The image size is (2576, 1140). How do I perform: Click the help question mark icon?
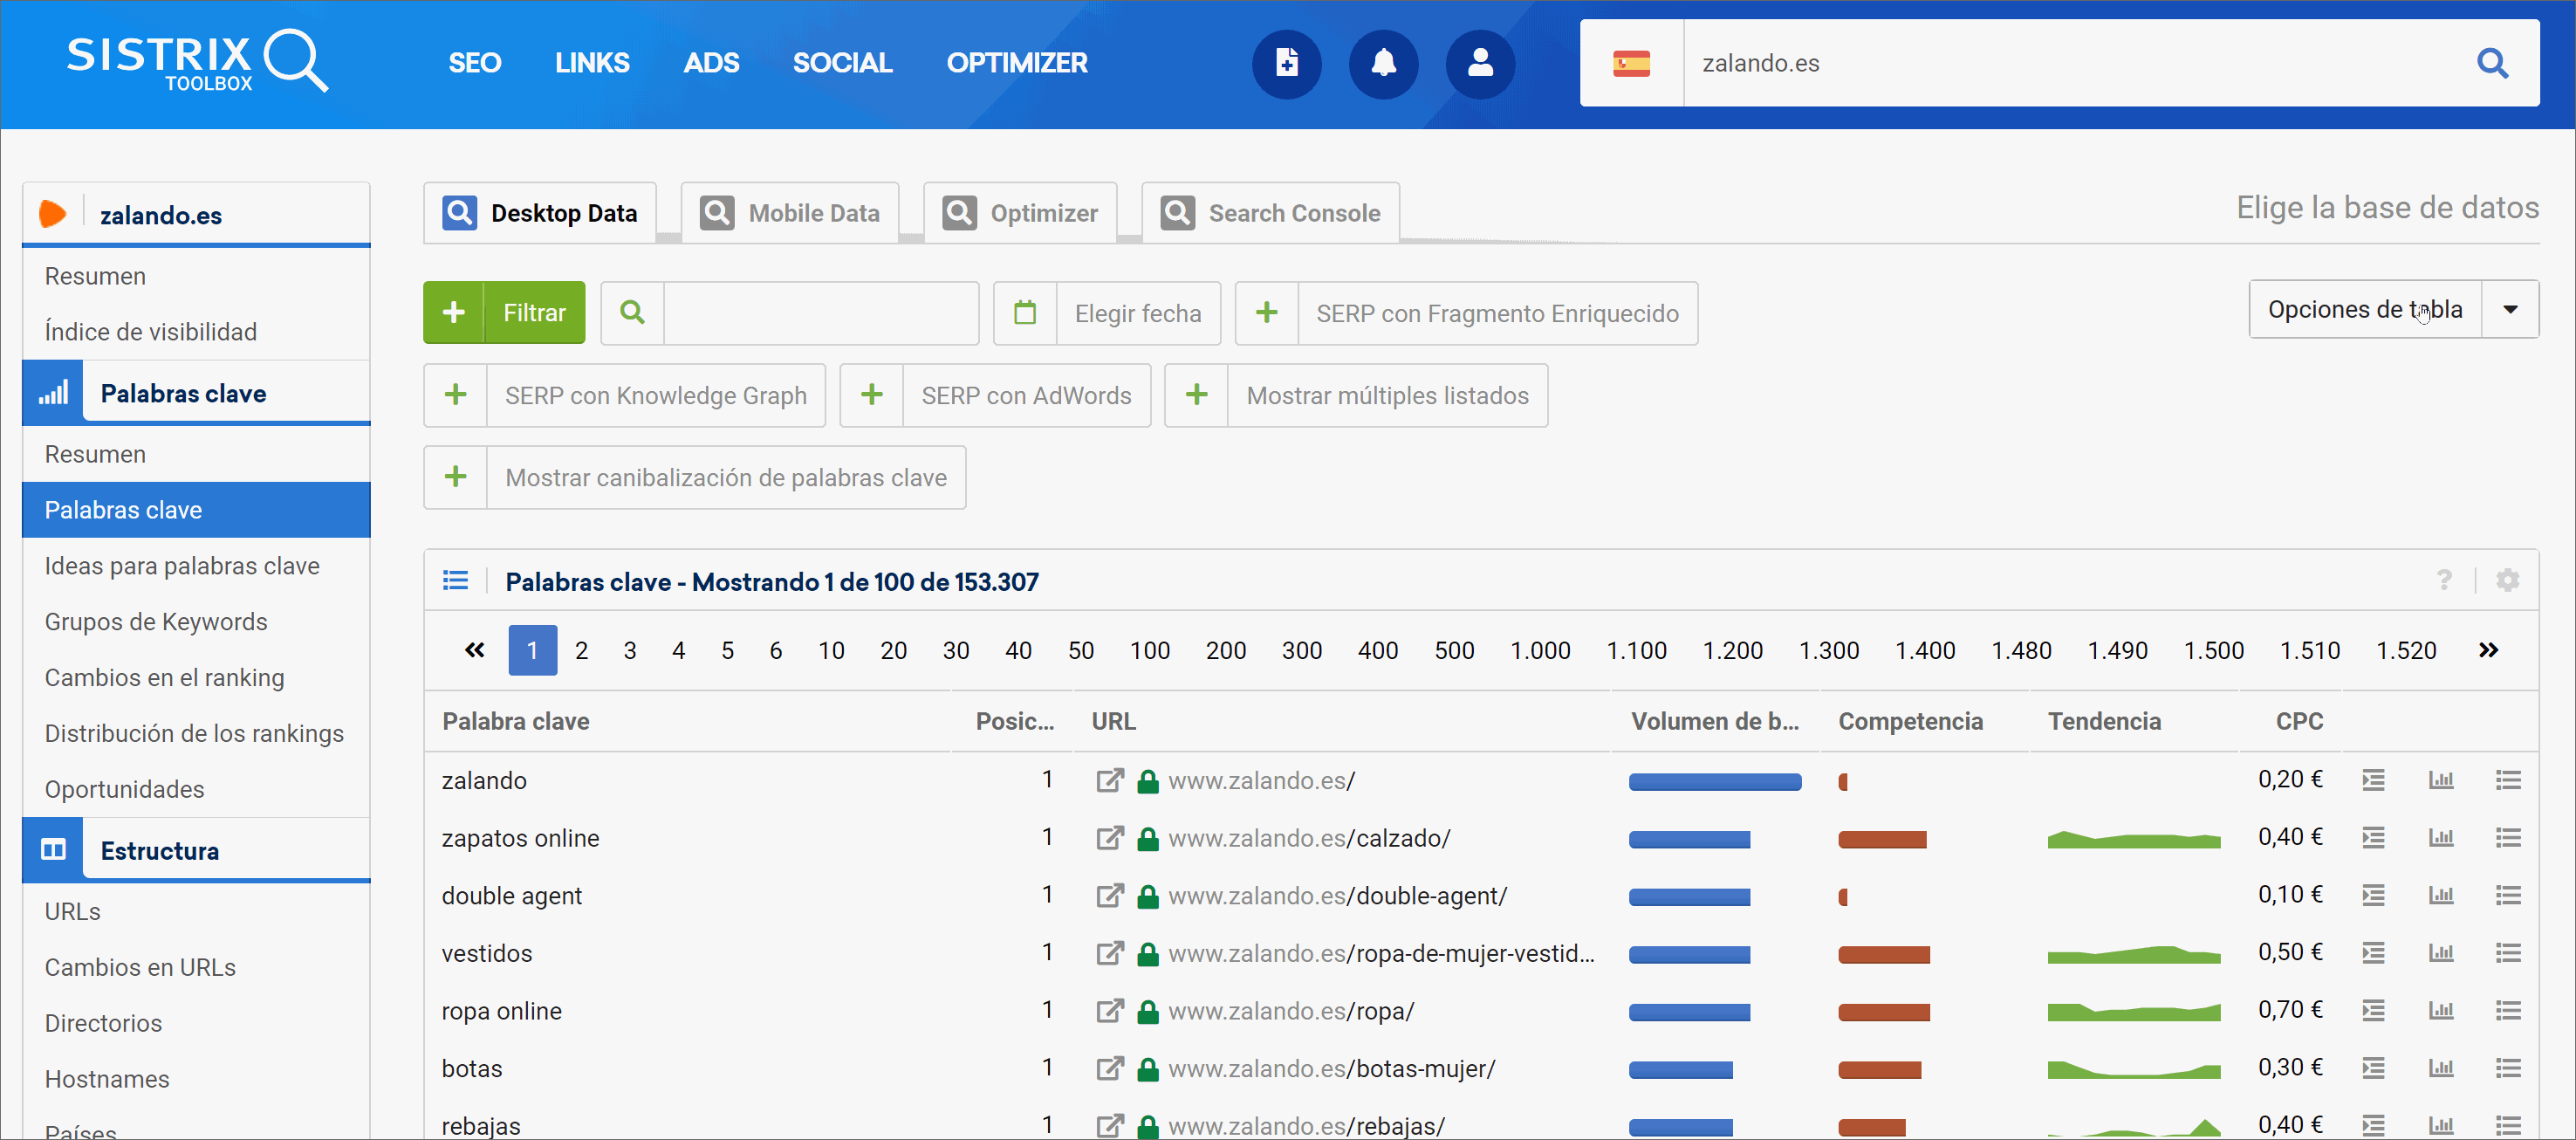(2444, 580)
